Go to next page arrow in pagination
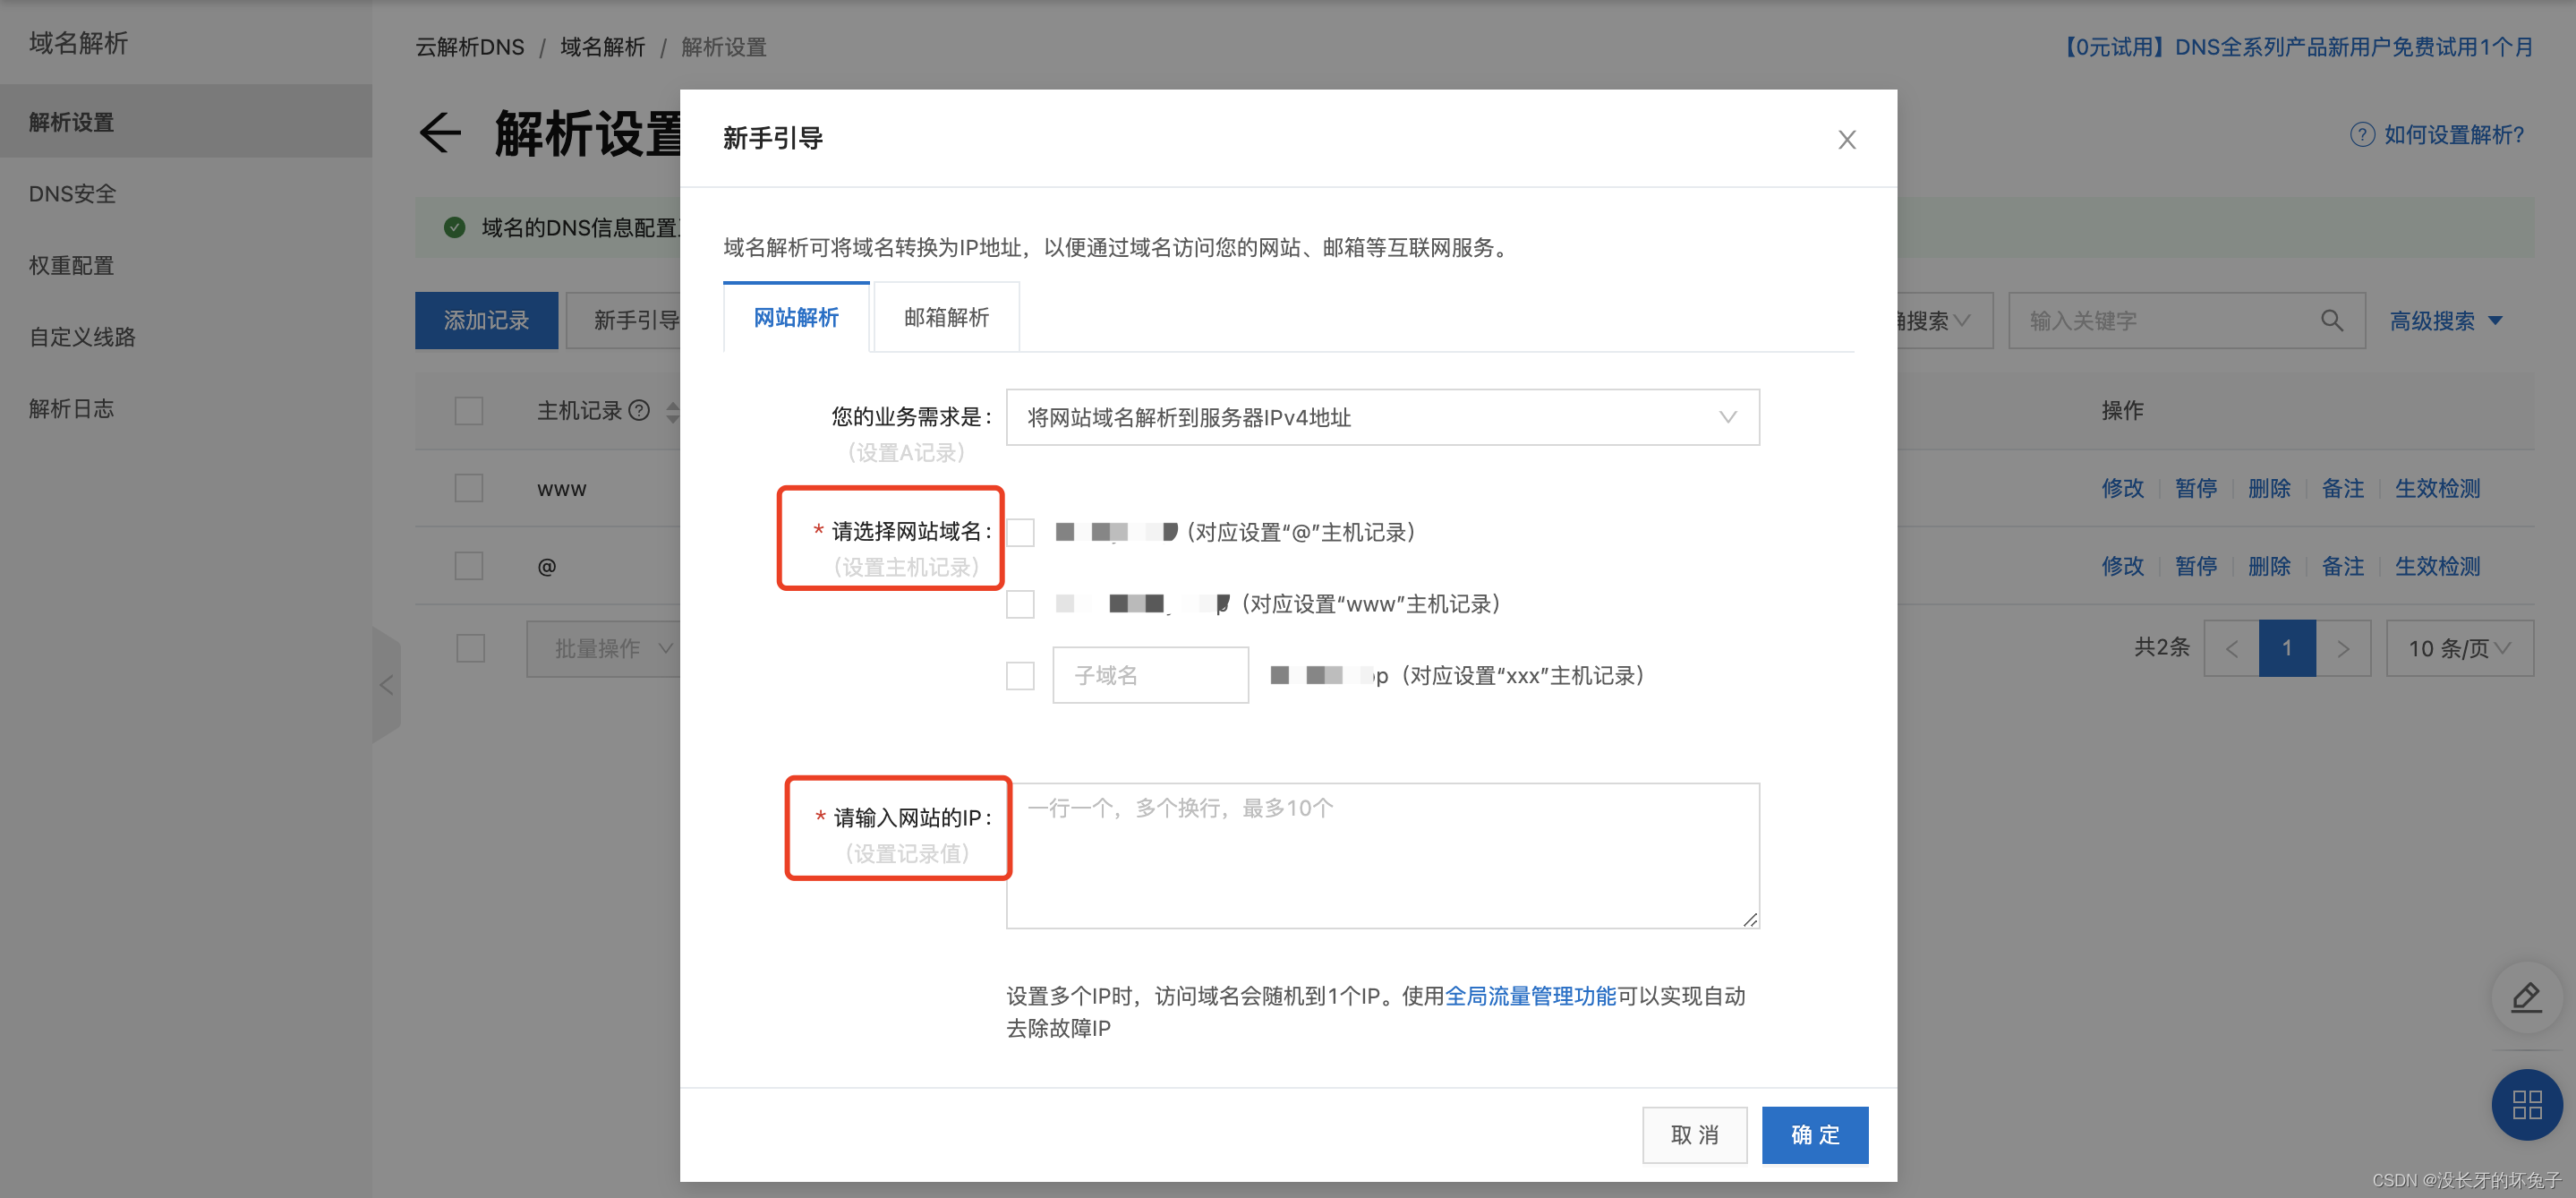 pos(2343,648)
